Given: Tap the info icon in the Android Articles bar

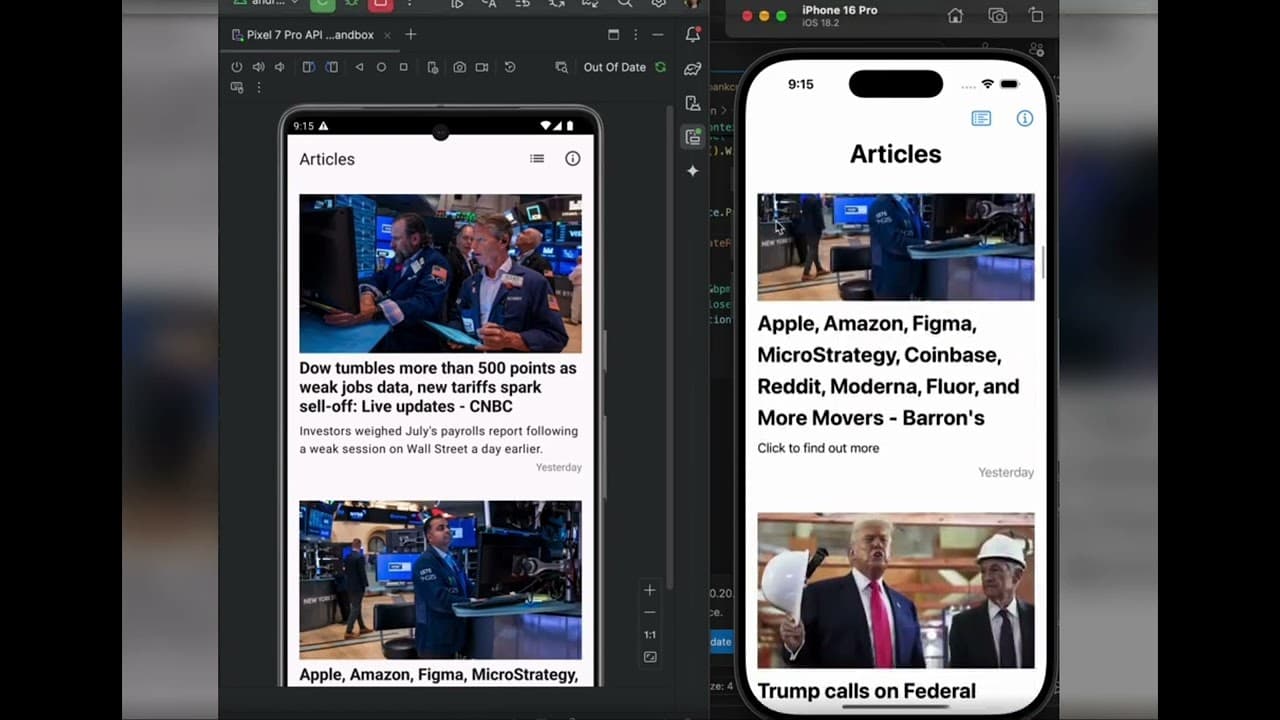Looking at the screenshot, I should coord(572,158).
